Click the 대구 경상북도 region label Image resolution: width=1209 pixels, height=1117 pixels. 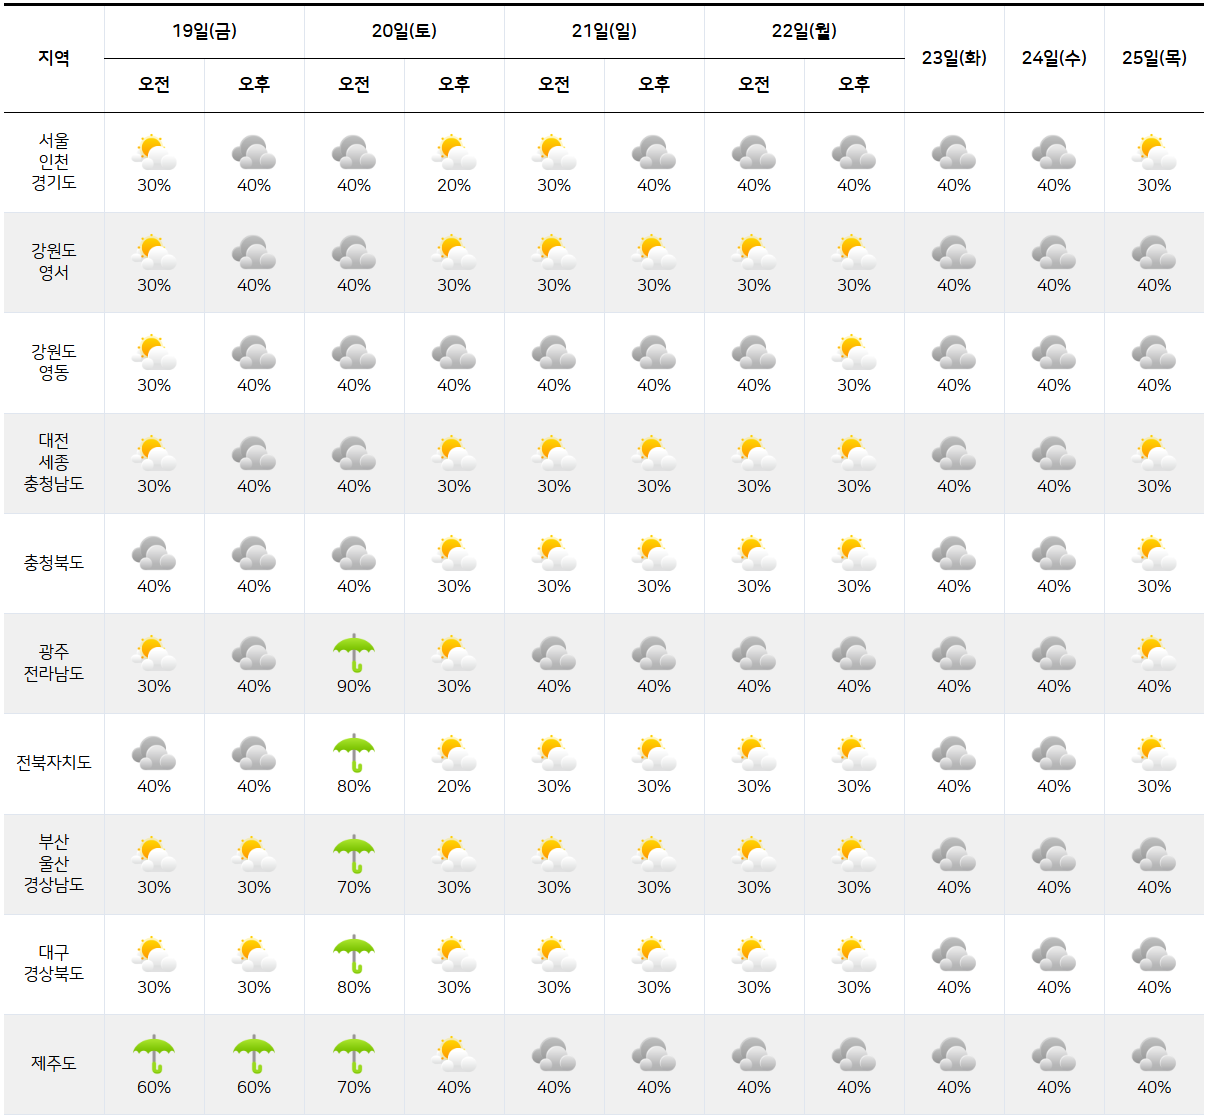pos(54,963)
